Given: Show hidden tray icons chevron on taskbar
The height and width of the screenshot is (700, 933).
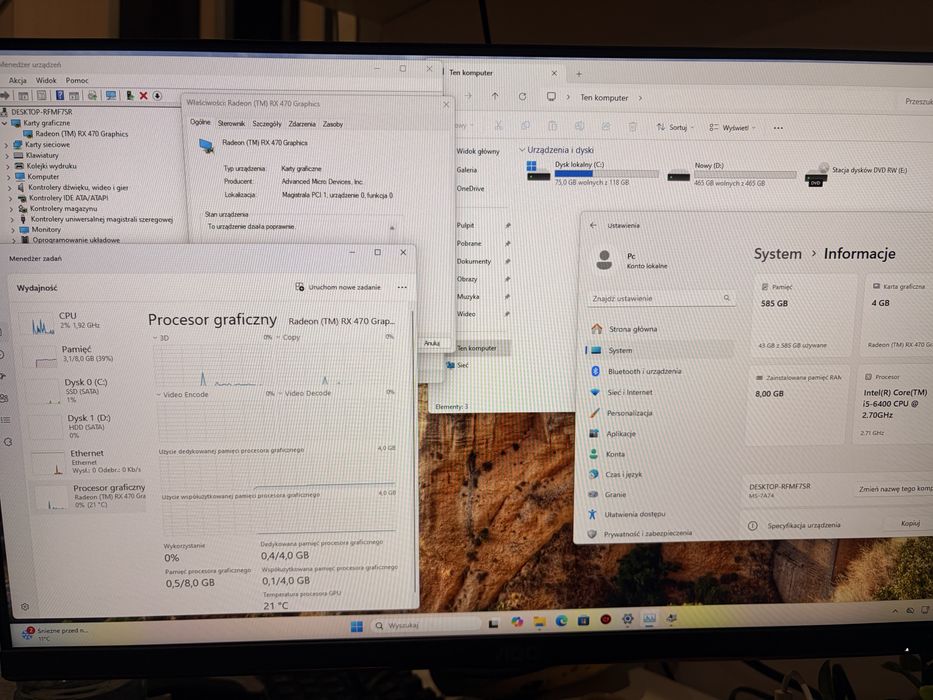Looking at the screenshot, I should [894, 611].
